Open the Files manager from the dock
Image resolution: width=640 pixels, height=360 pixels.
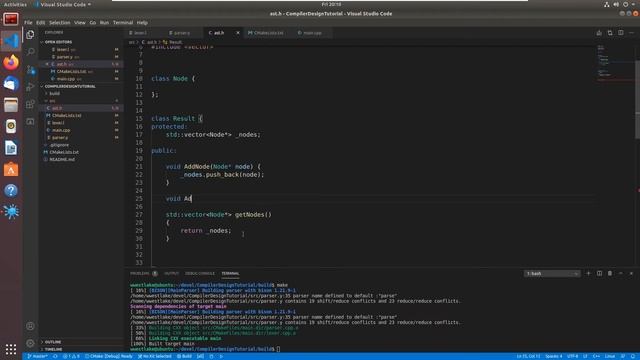(11, 105)
